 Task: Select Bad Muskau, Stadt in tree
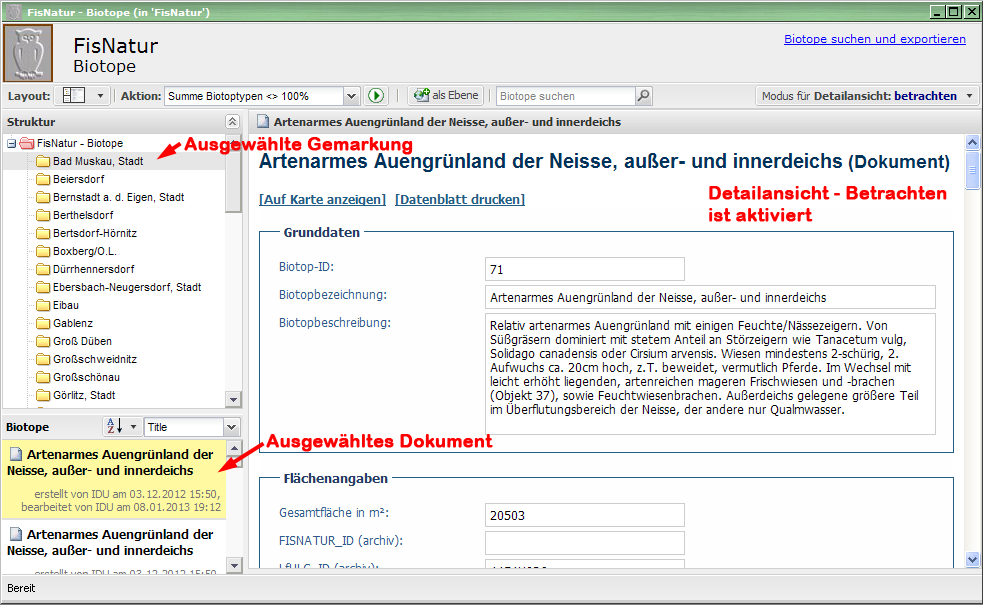(x=98, y=161)
